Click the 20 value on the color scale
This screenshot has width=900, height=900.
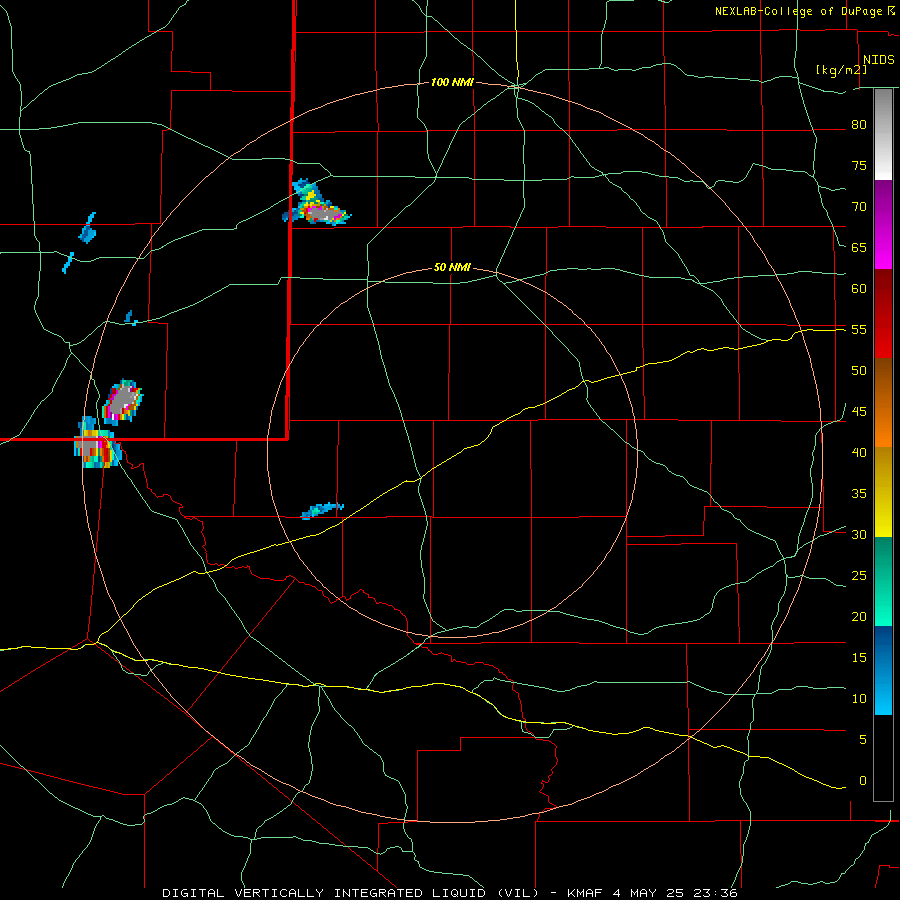tap(859, 617)
